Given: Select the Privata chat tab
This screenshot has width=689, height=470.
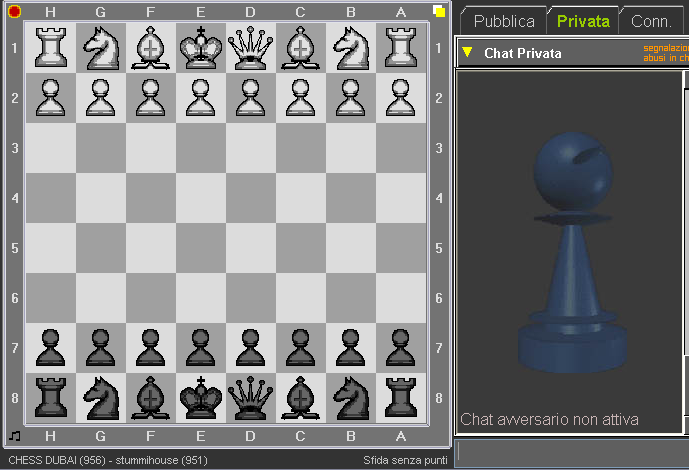Looking at the screenshot, I should 583,21.
